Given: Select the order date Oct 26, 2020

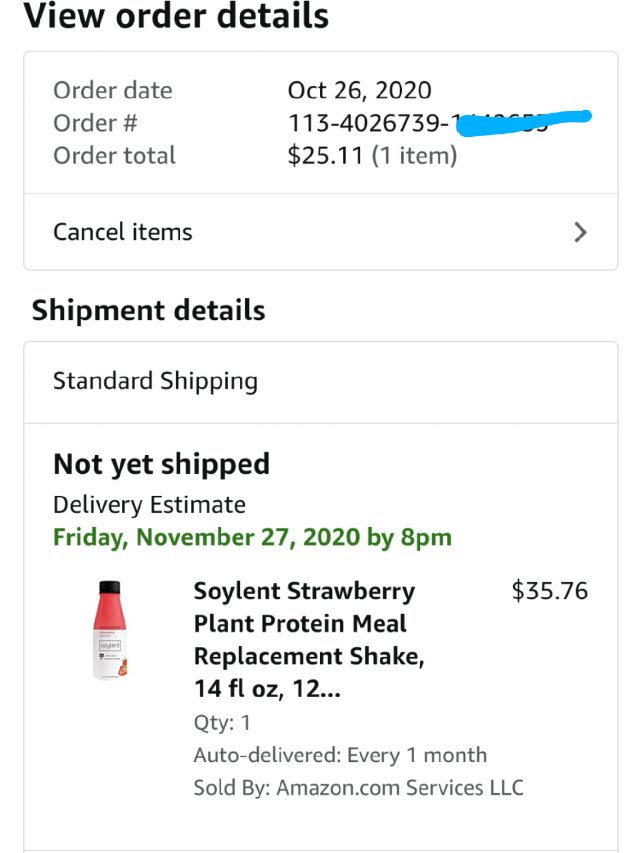Looking at the screenshot, I should coord(358,89).
